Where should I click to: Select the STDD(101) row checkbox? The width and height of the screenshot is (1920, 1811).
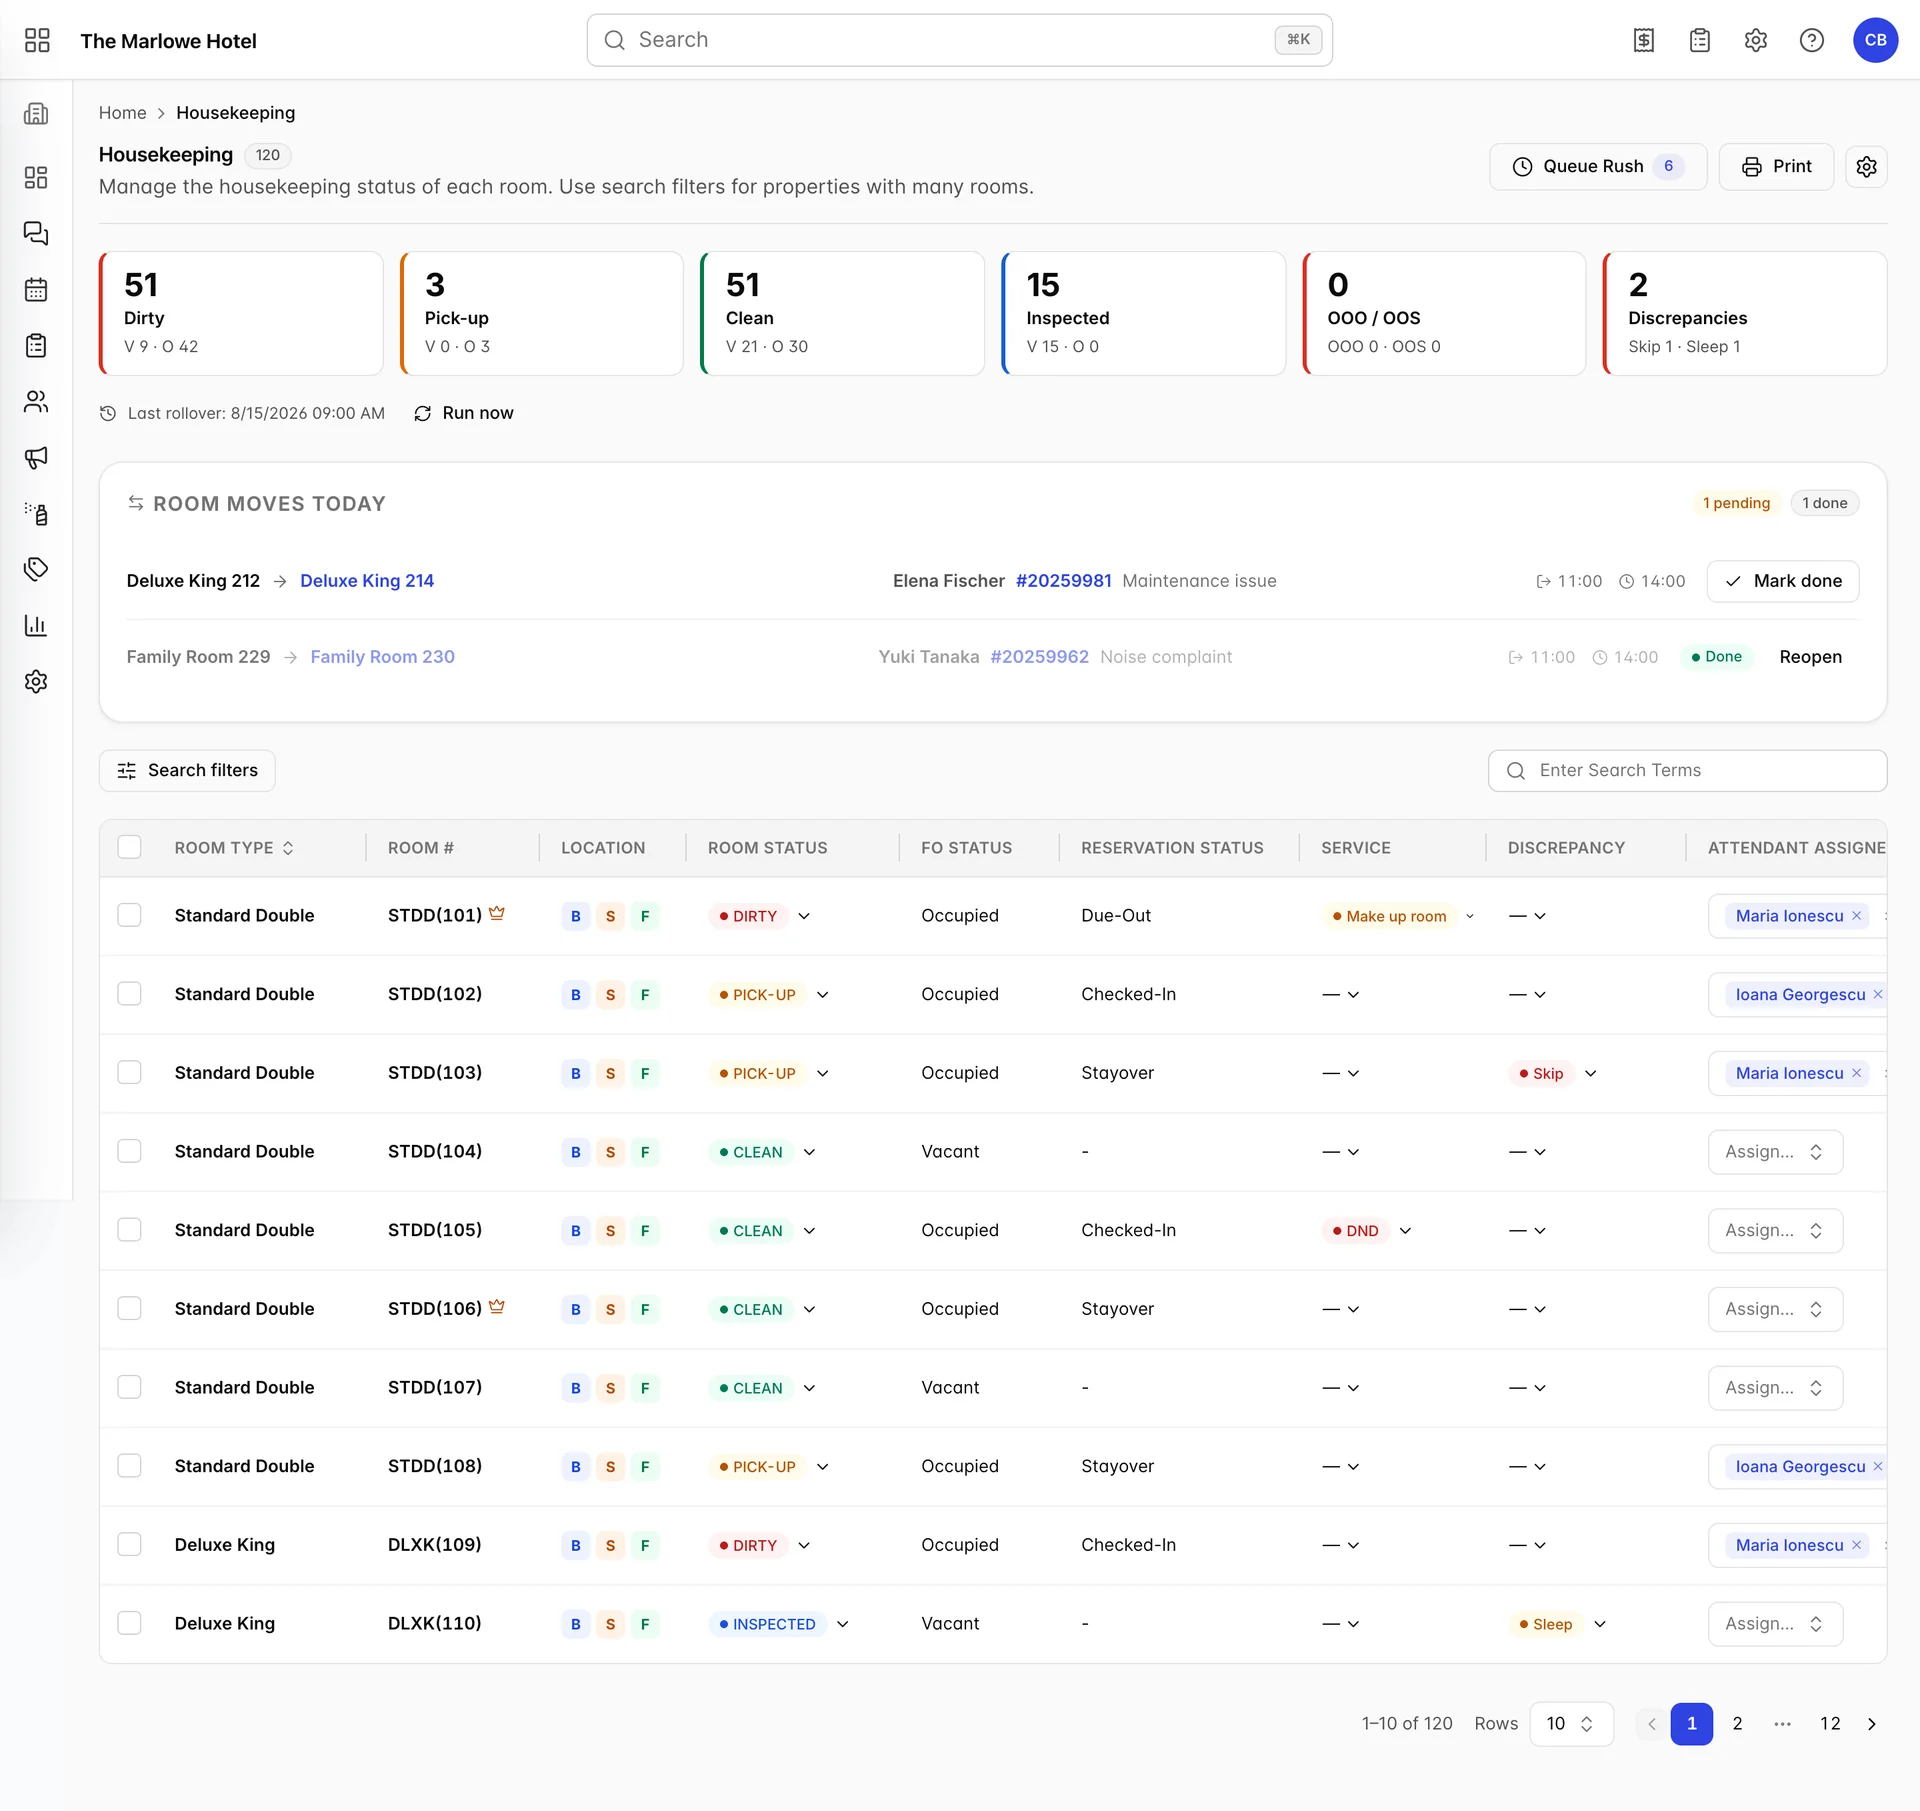pos(129,915)
